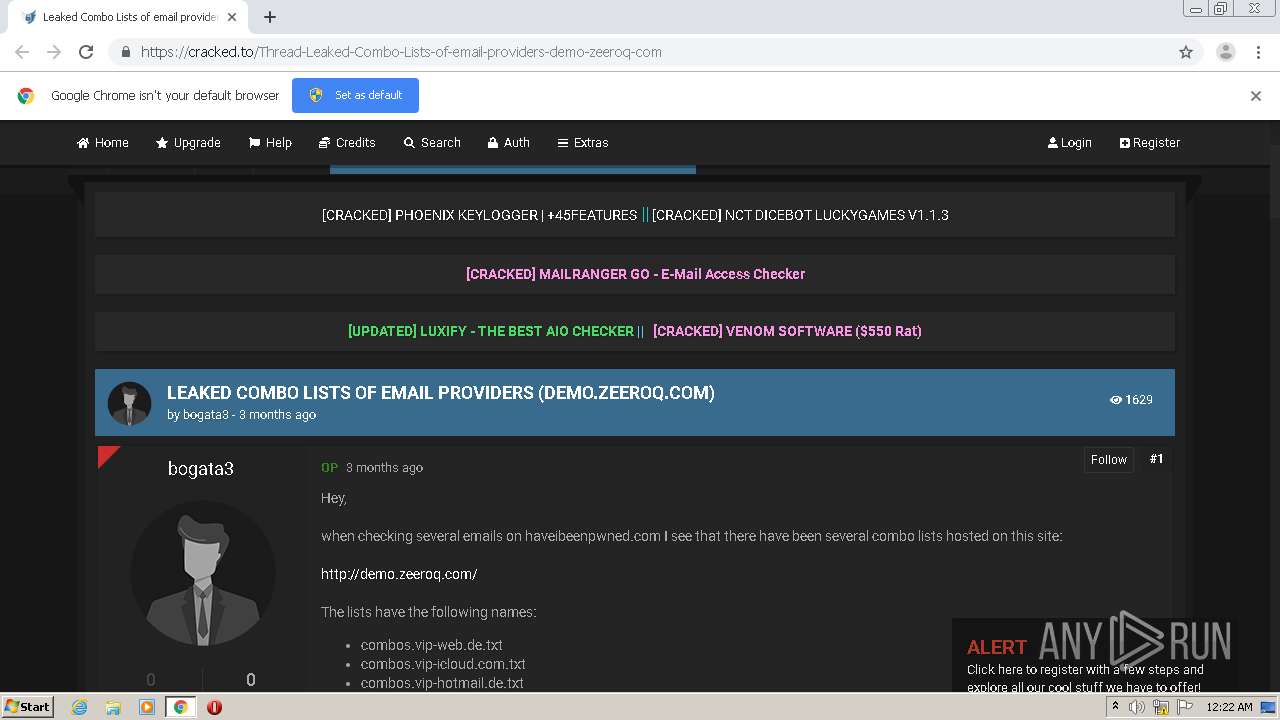Image resolution: width=1280 pixels, height=720 pixels.
Task: Click the large bogata3 profile avatar
Action: click(x=203, y=573)
